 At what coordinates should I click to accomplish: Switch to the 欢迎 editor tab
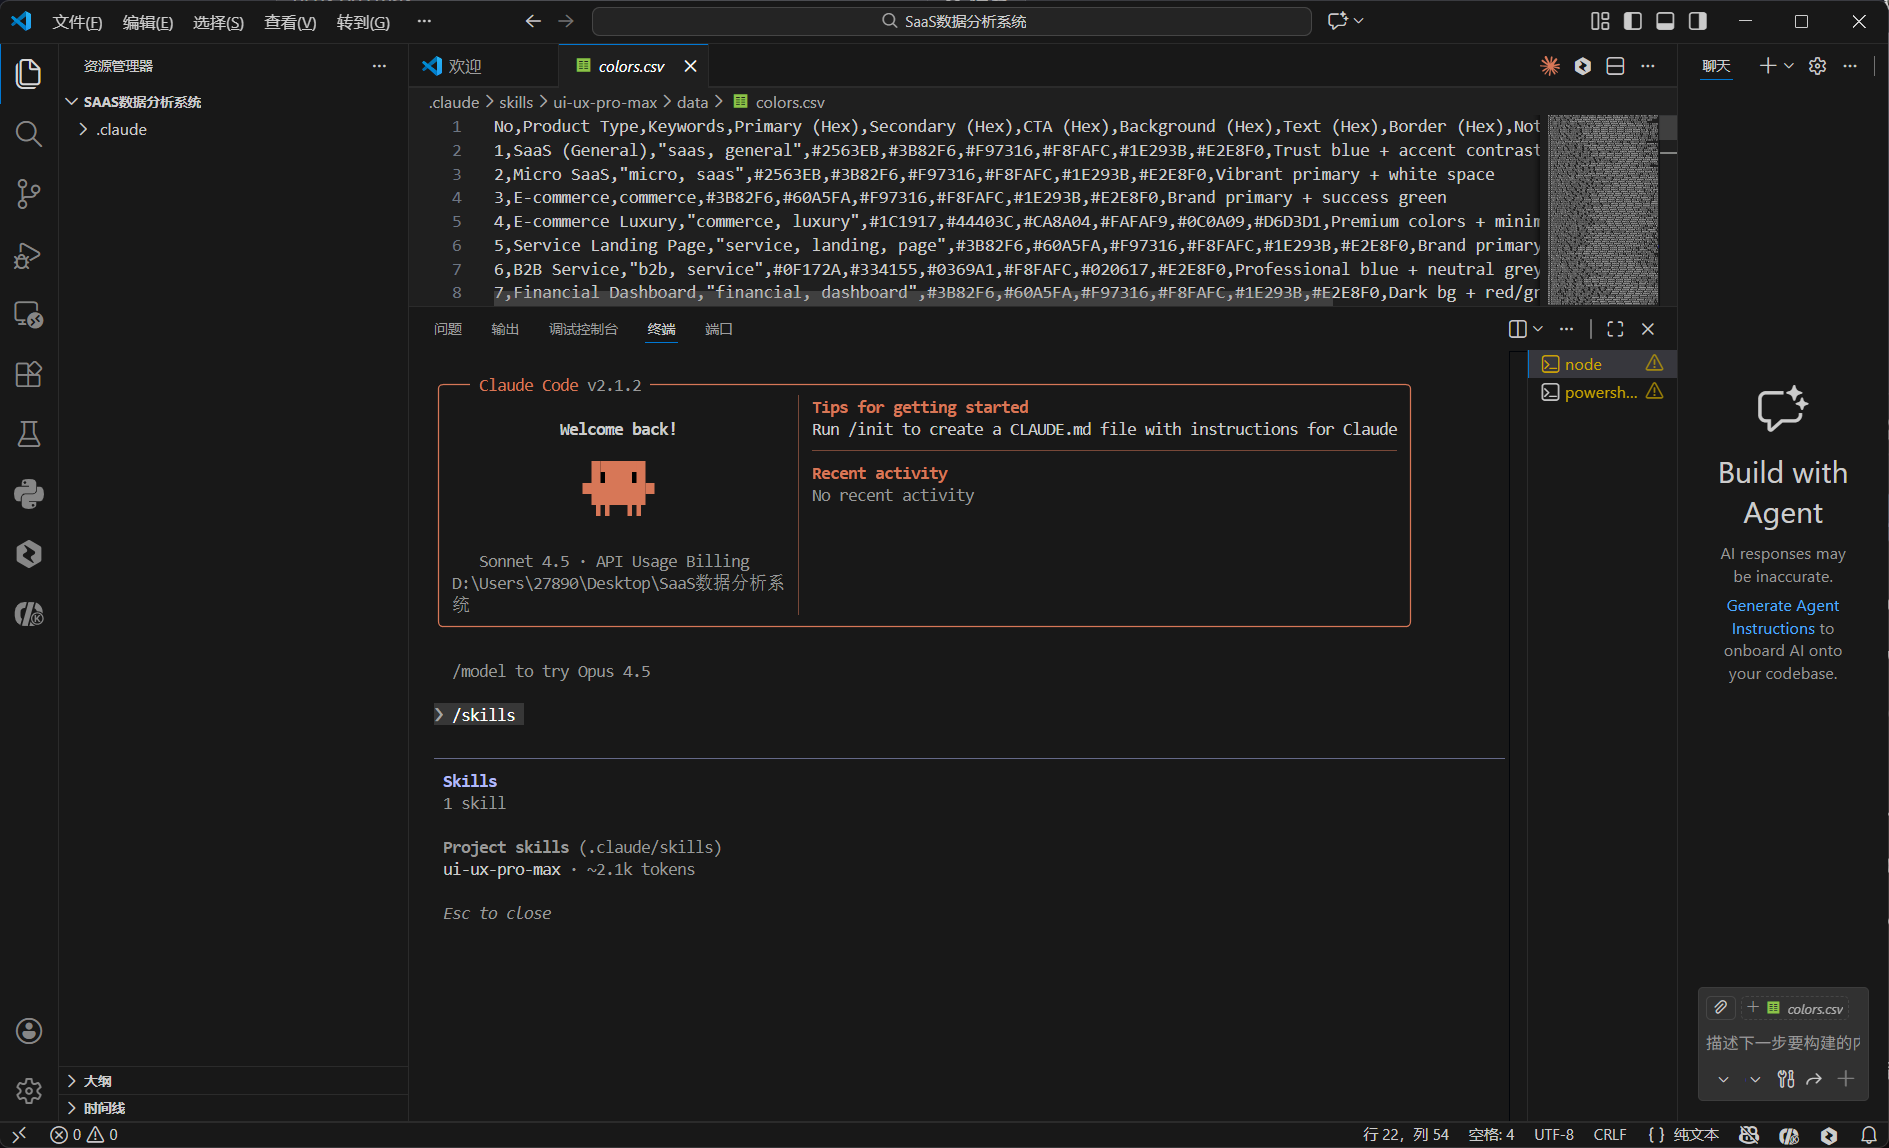pyautogui.click(x=484, y=66)
